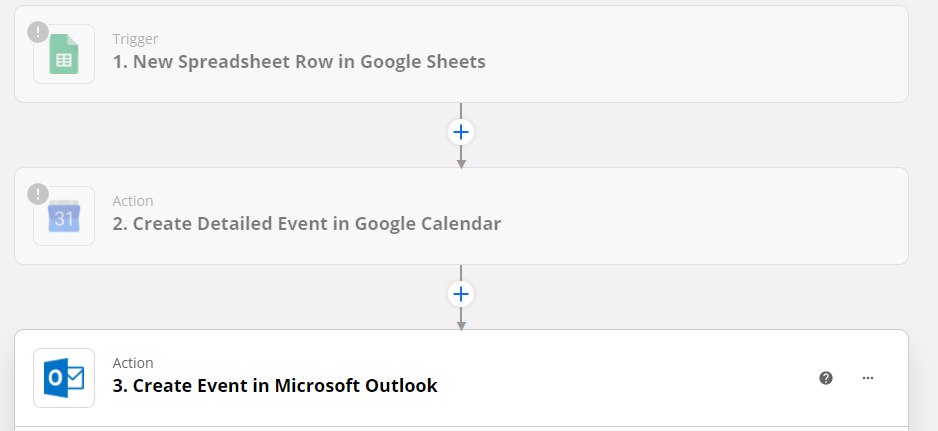Click the Microsoft Outlook app icon
938x431 pixels.
(x=64, y=379)
